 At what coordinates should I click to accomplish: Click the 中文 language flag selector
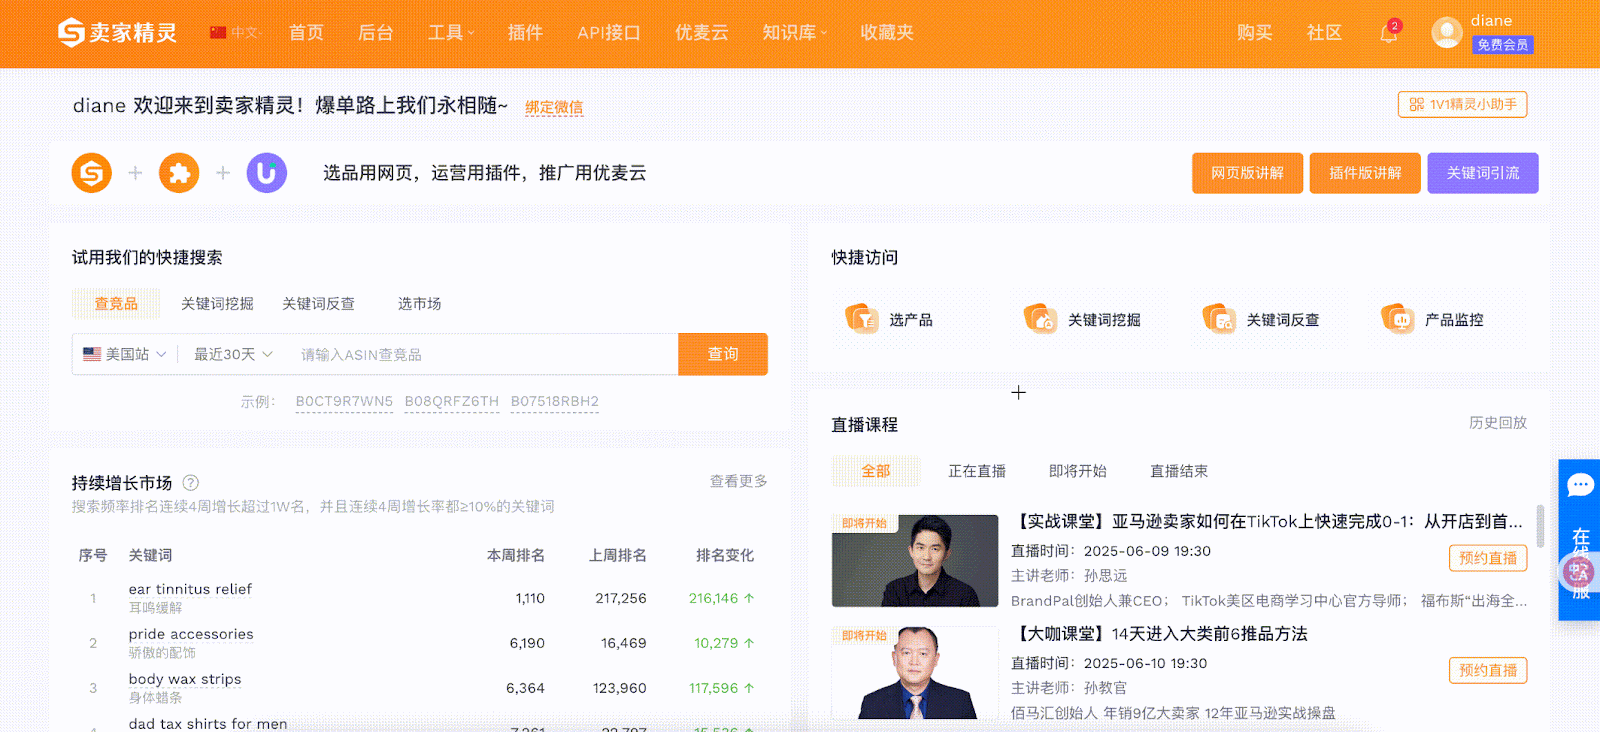pyautogui.click(x=234, y=33)
